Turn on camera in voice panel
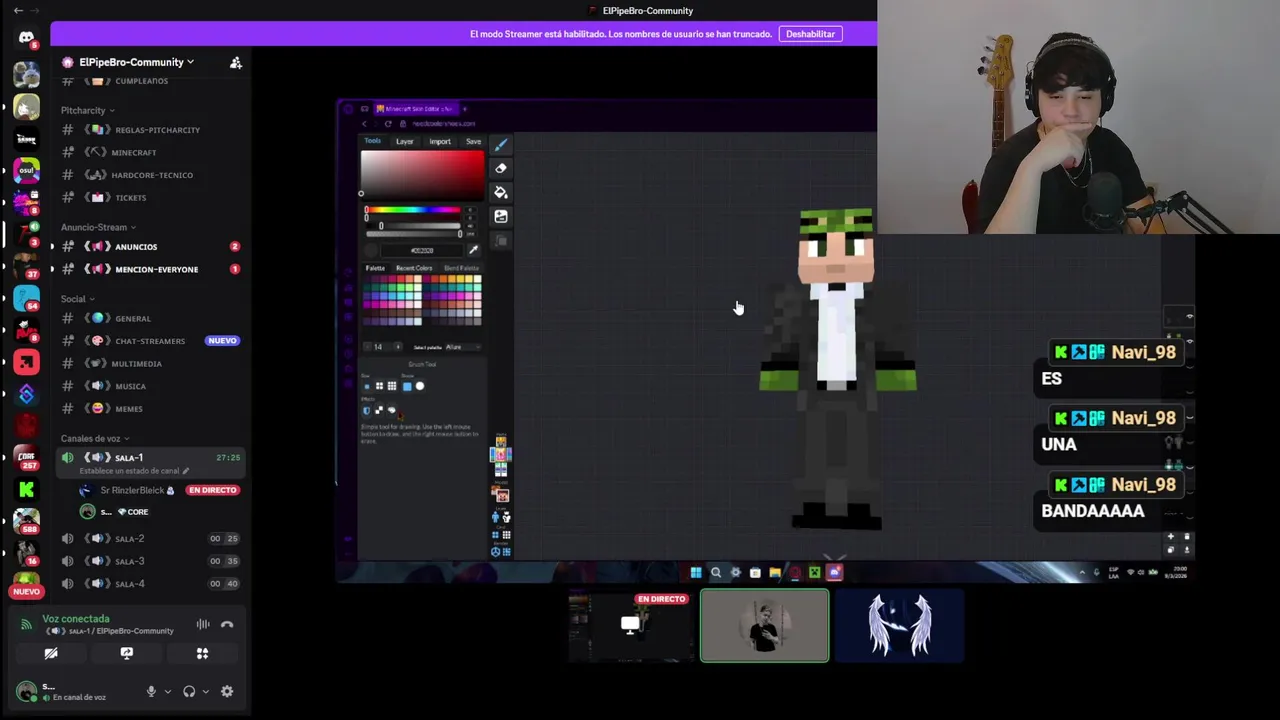Screen dimensions: 1280x720 pyautogui.click(x=51, y=654)
